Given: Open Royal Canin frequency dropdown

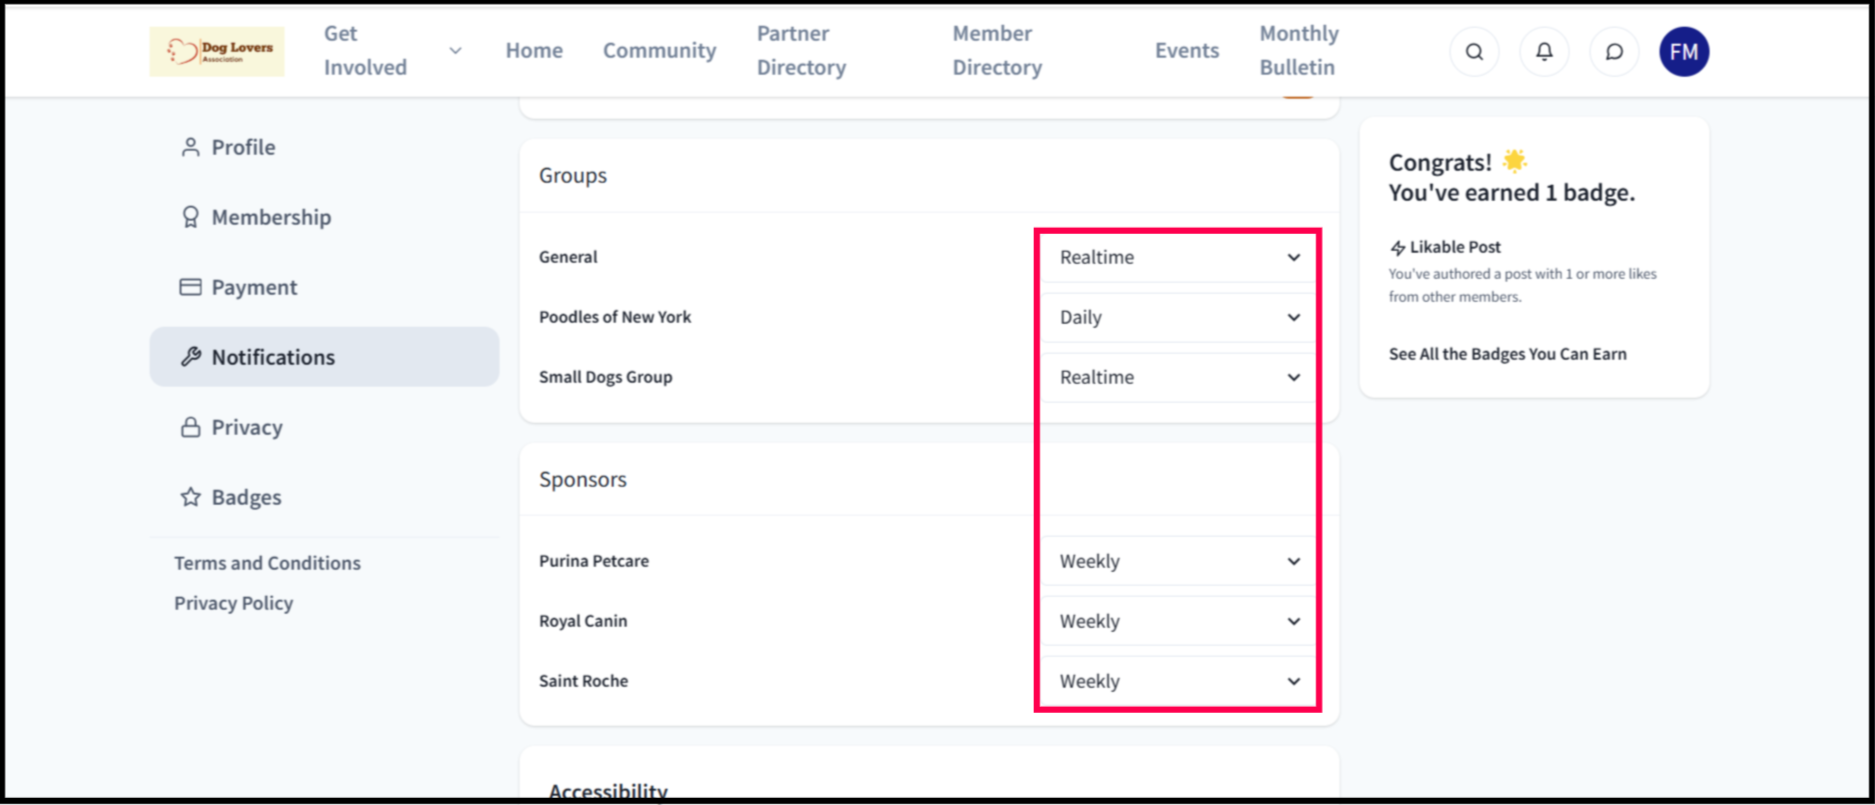Looking at the screenshot, I should (1178, 621).
